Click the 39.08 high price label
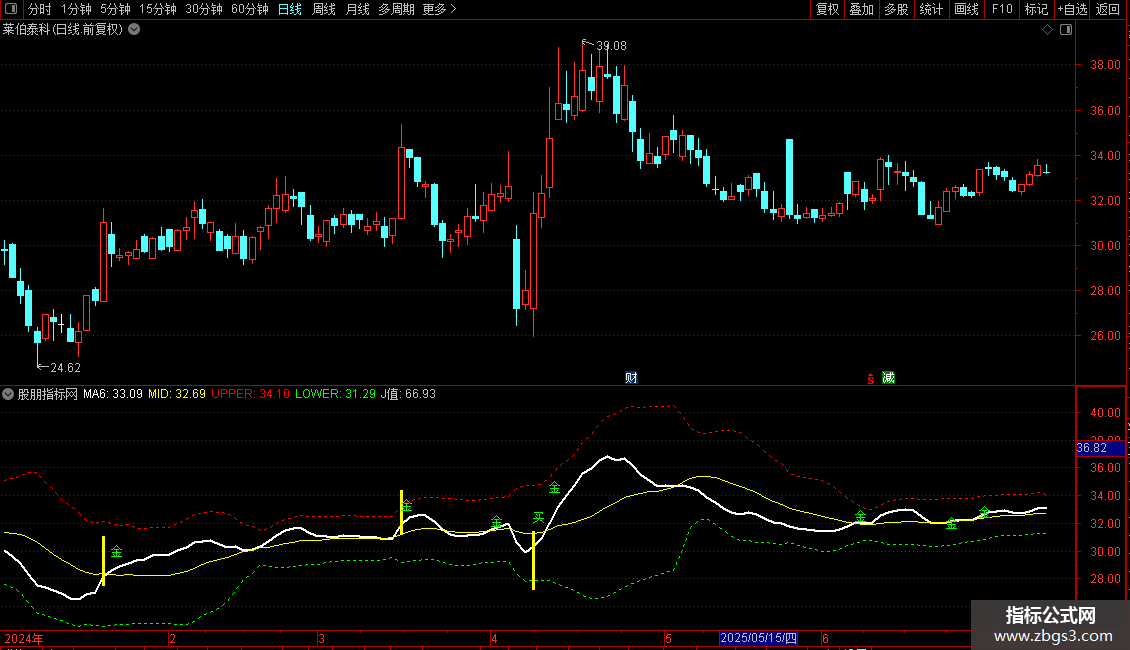Image resolution: width=1130 pixels, height=650 pixels. pyautogui.click(x=611, y=45)
